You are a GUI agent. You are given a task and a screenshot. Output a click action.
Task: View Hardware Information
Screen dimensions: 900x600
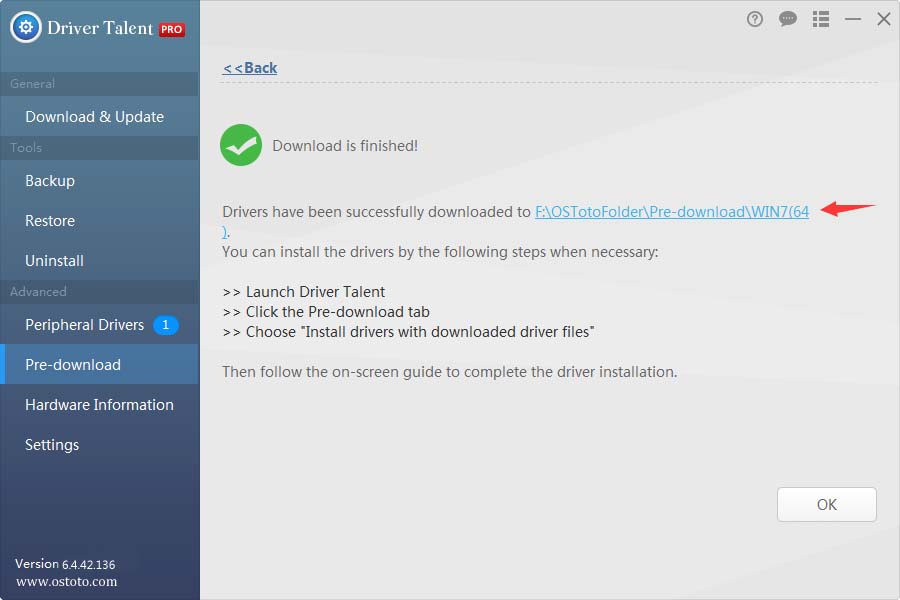click(x=99, y=405)
